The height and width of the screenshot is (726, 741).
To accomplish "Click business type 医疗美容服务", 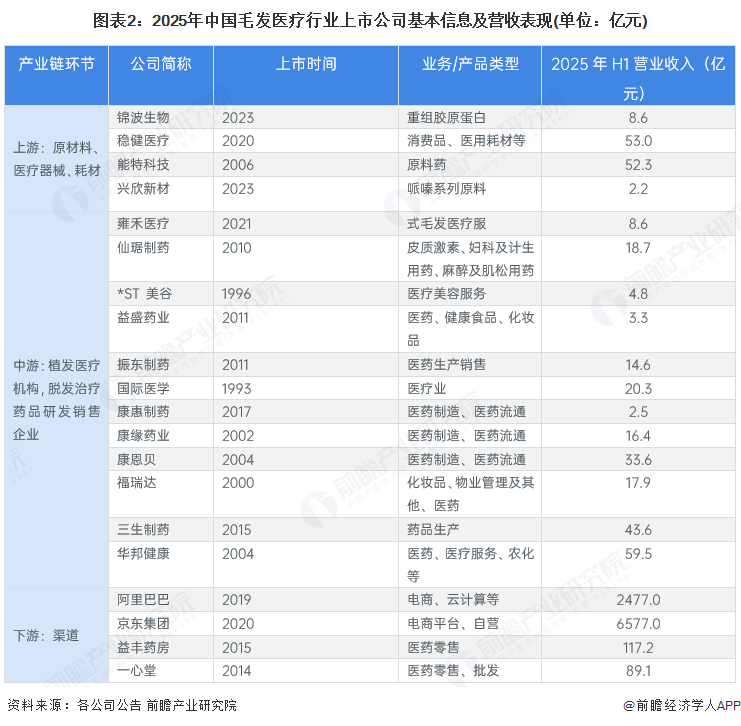I will click(447, 294).
